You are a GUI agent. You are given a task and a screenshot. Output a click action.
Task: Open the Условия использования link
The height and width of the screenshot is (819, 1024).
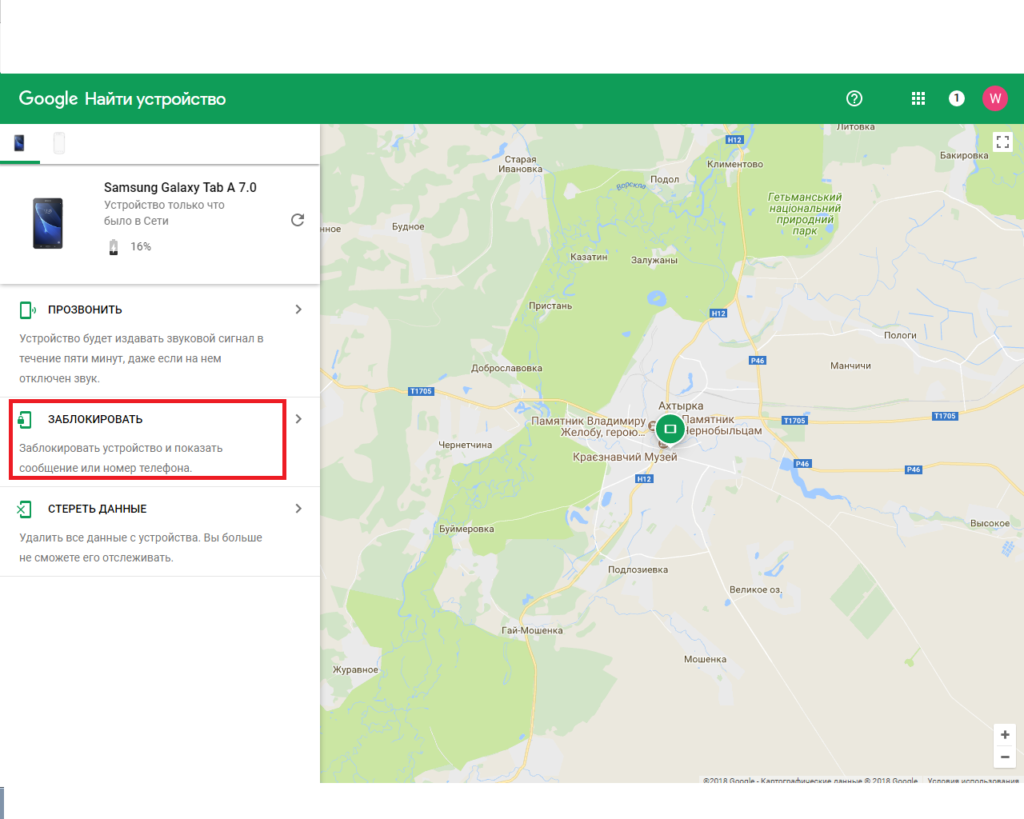coord(973,780)
